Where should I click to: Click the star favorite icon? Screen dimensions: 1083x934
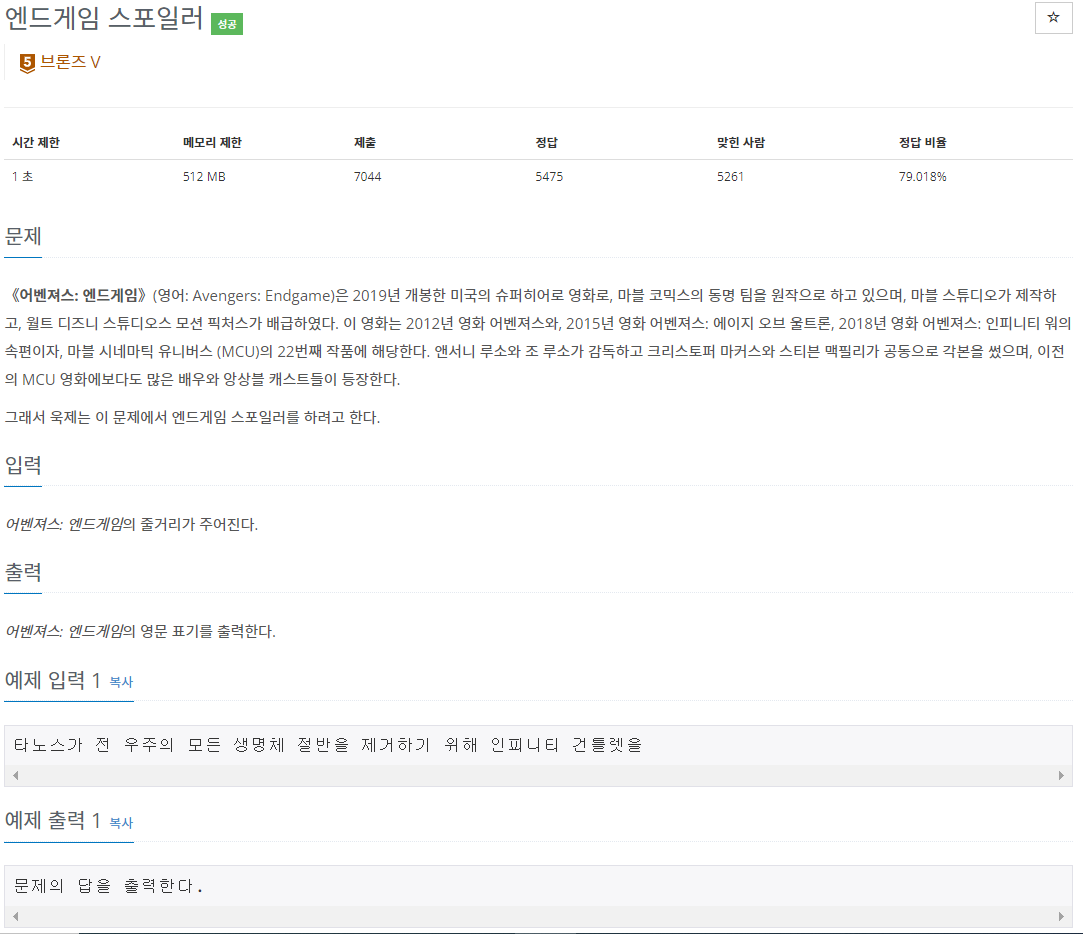click(x=1053, y=17)
